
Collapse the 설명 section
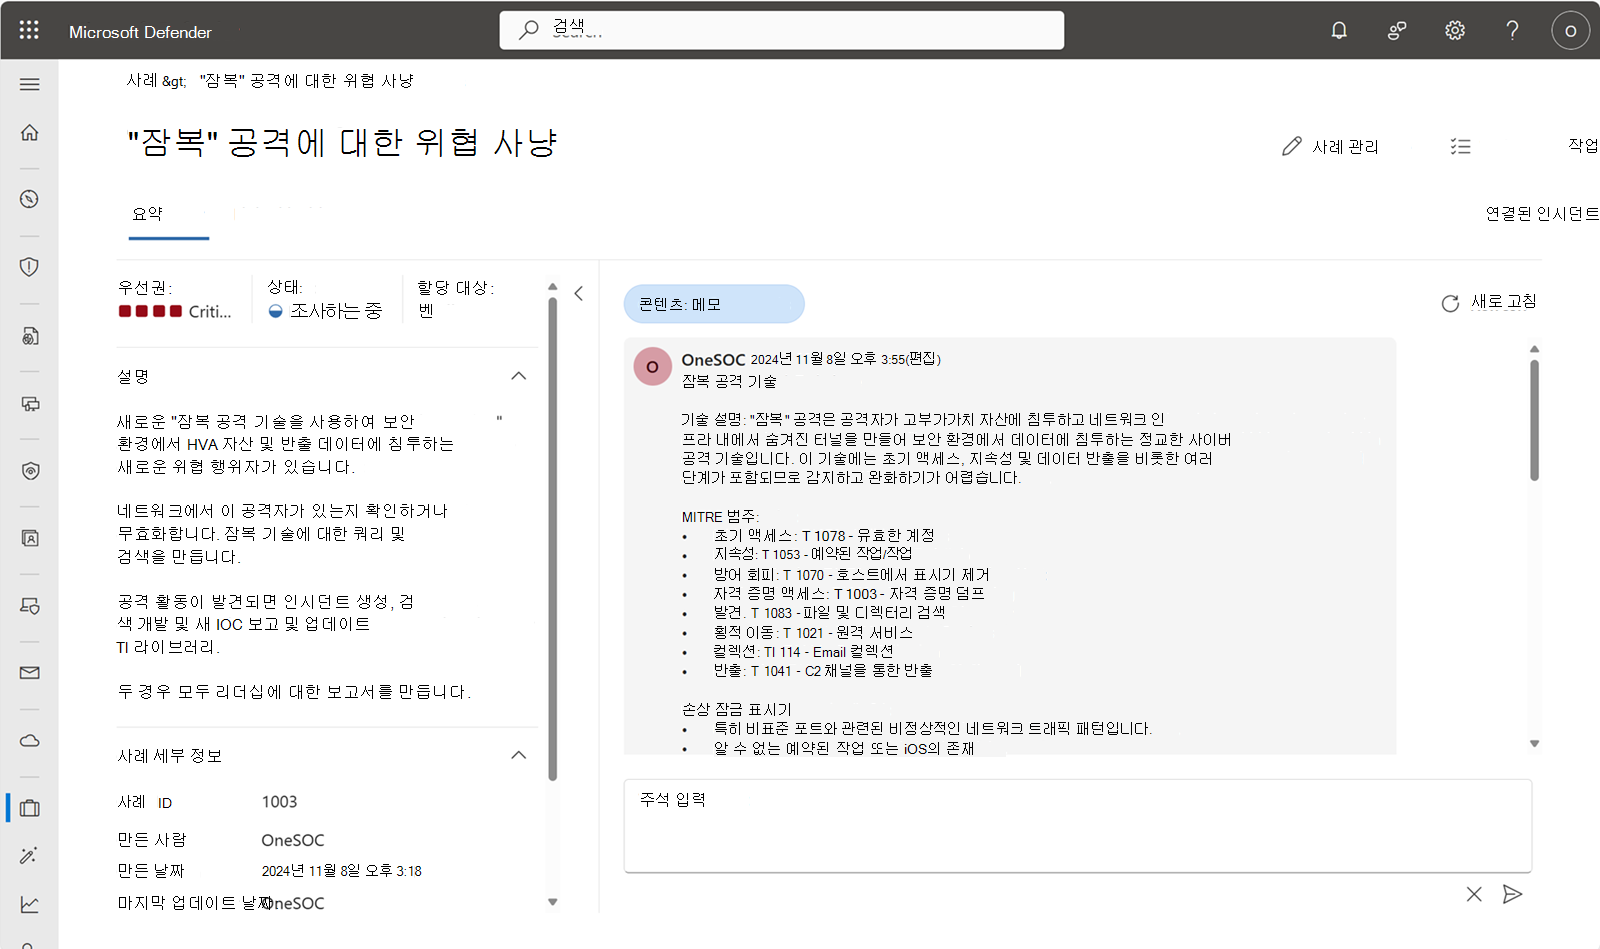(x=519, y=376)
